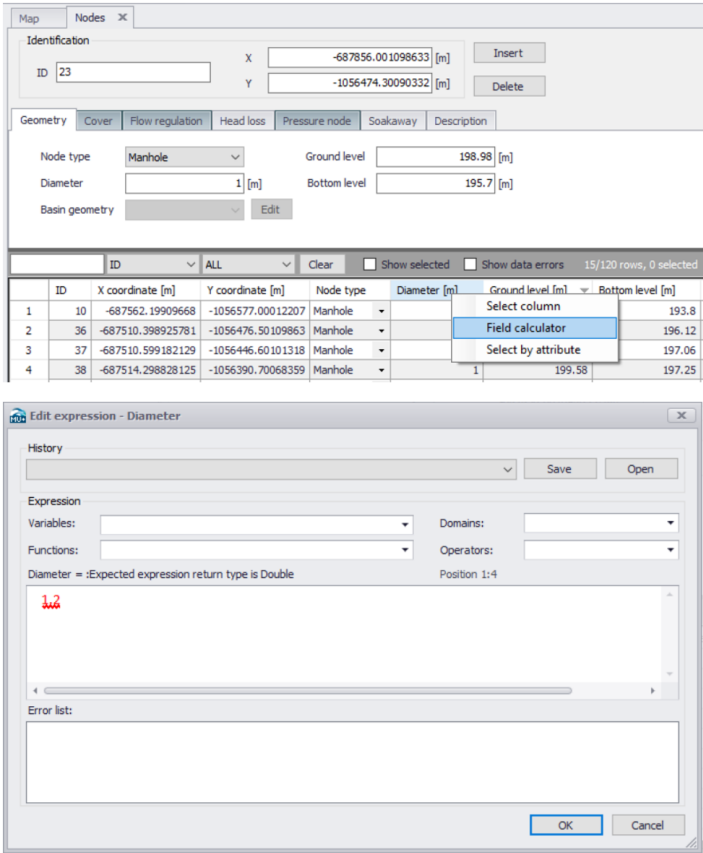Close the Edit expression dialog
Image resolution: width=703 pixels, height=853 pixels.
pos(681,416)
